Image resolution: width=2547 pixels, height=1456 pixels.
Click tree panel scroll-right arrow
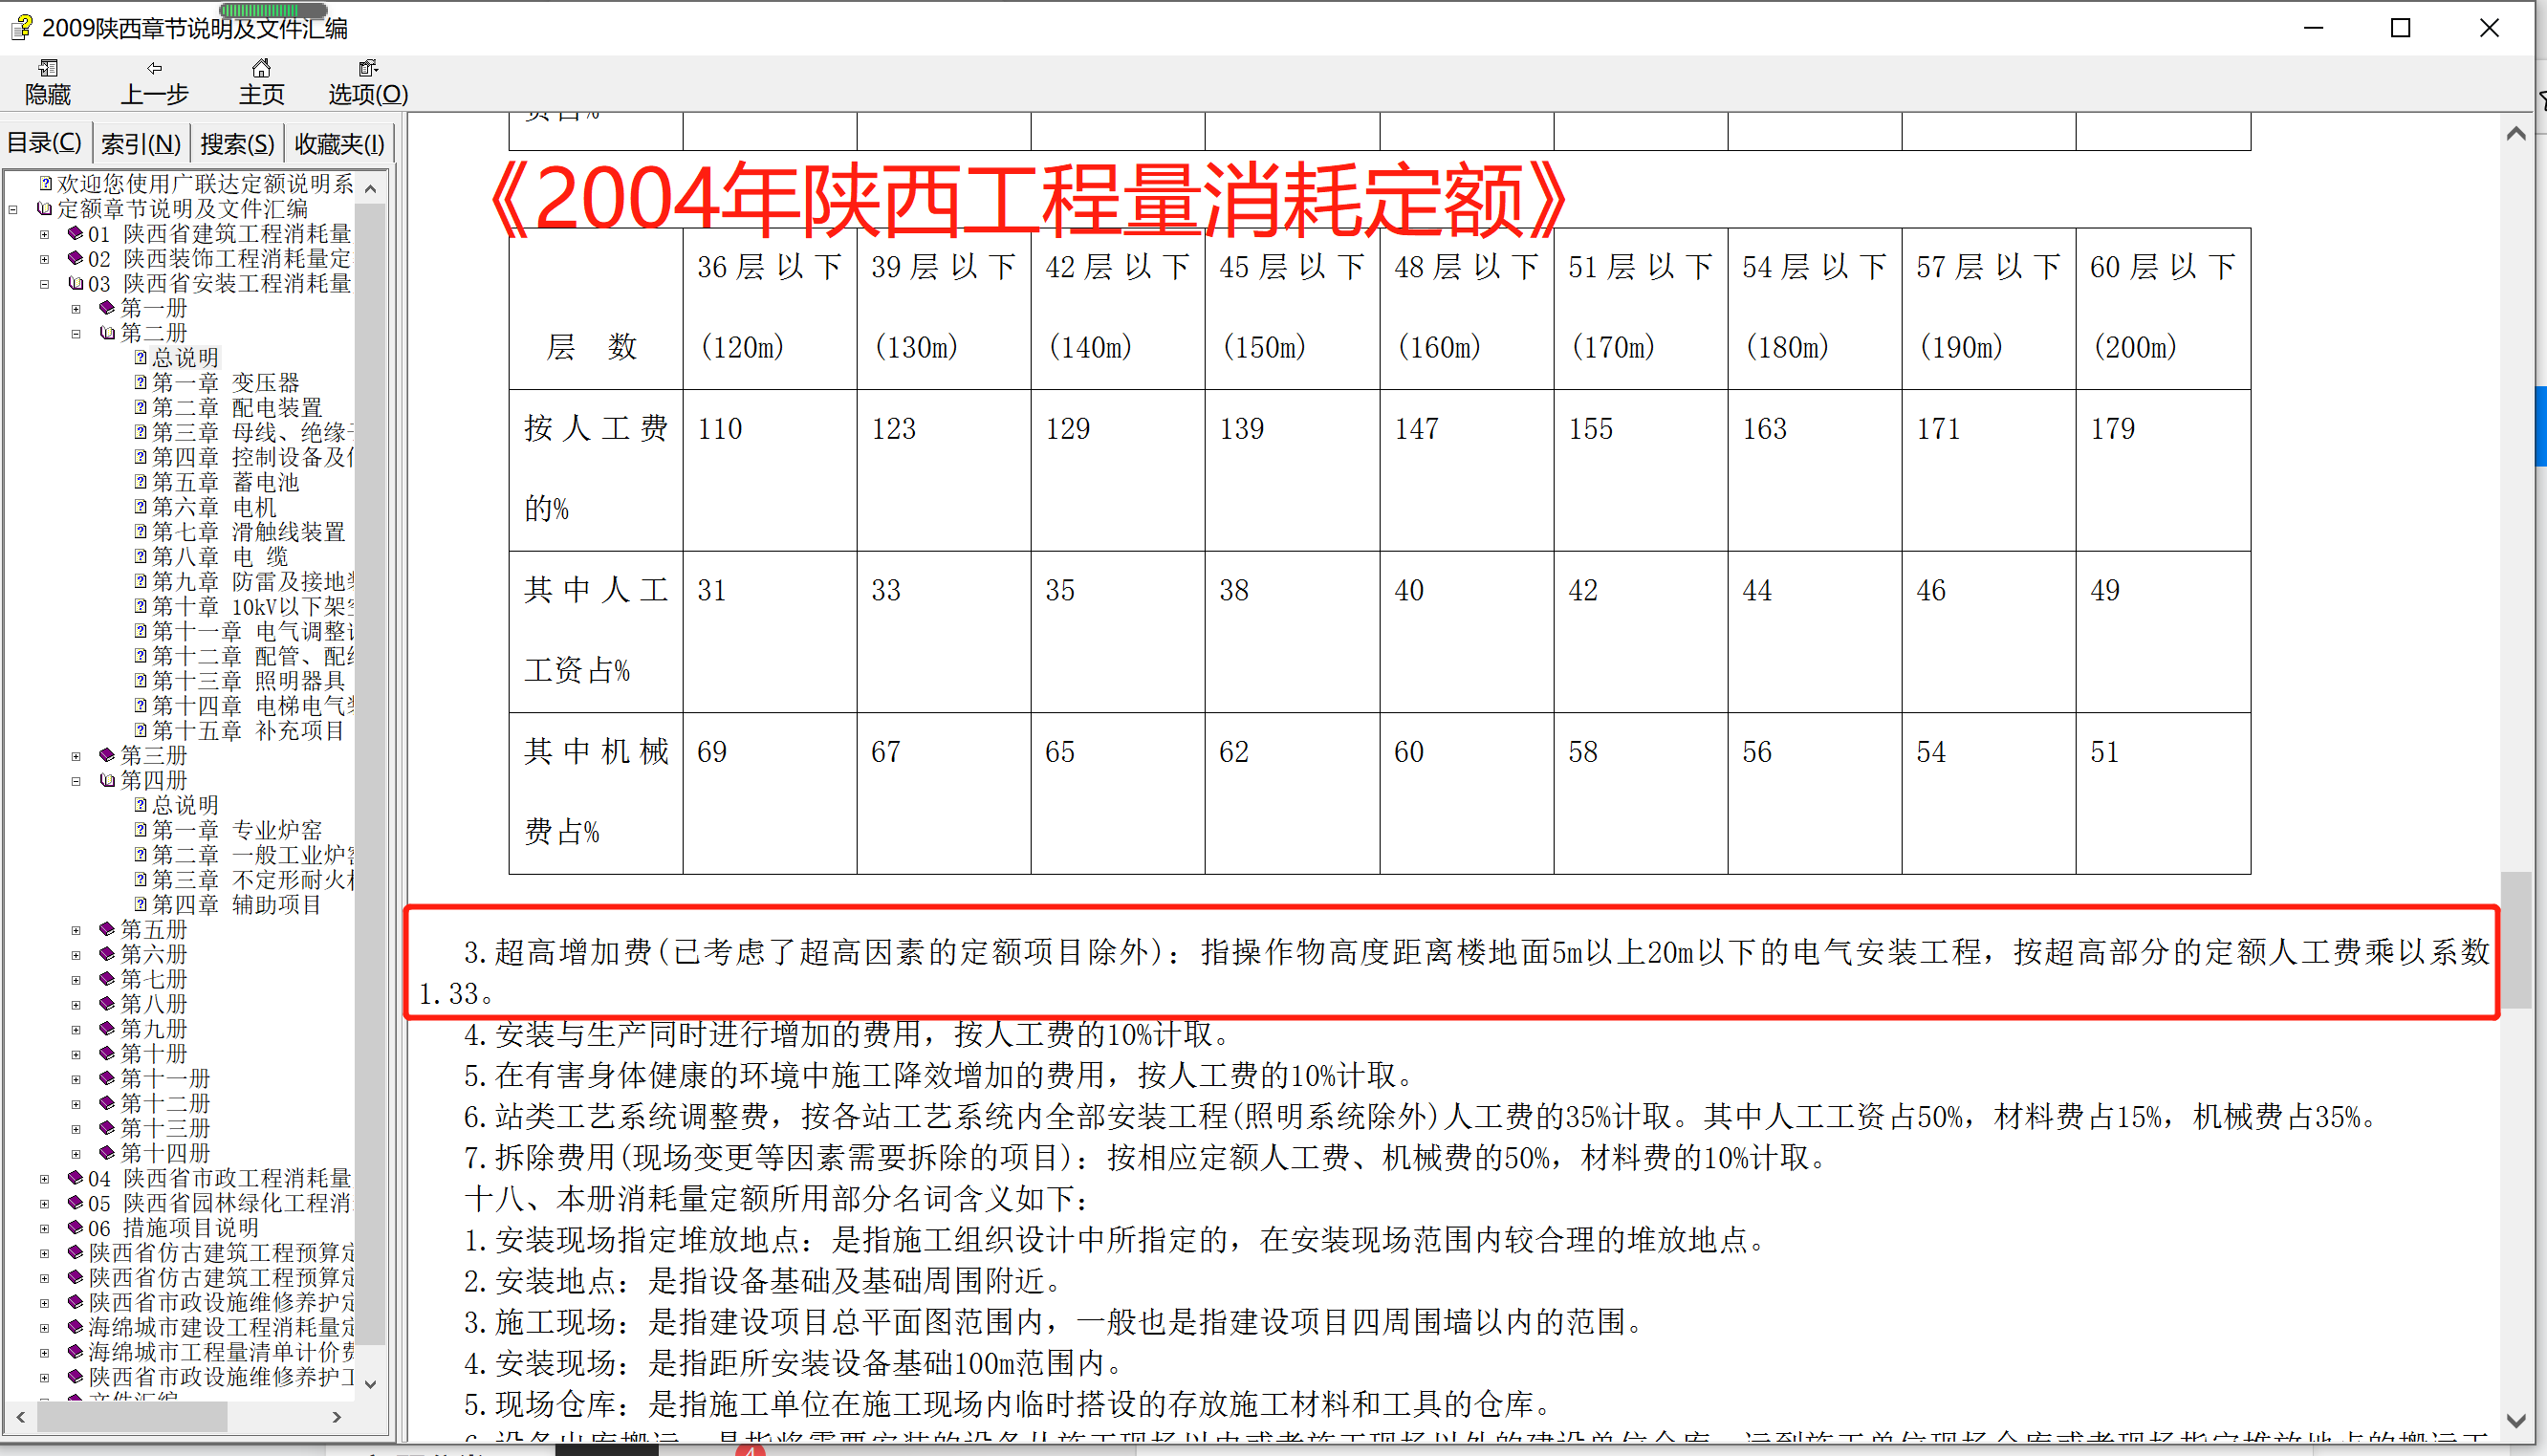pyautogui.click(x=337, y=1416)
